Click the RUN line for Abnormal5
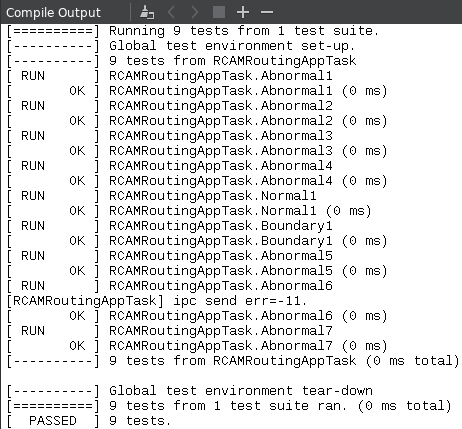This screenshot has width=462, height=429. (170, 256)
